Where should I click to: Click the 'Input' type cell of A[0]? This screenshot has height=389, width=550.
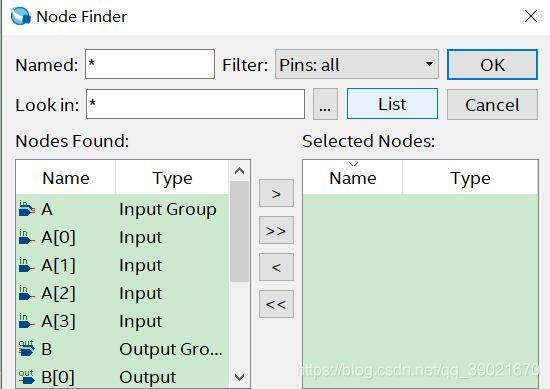click(x=141, y=237)
